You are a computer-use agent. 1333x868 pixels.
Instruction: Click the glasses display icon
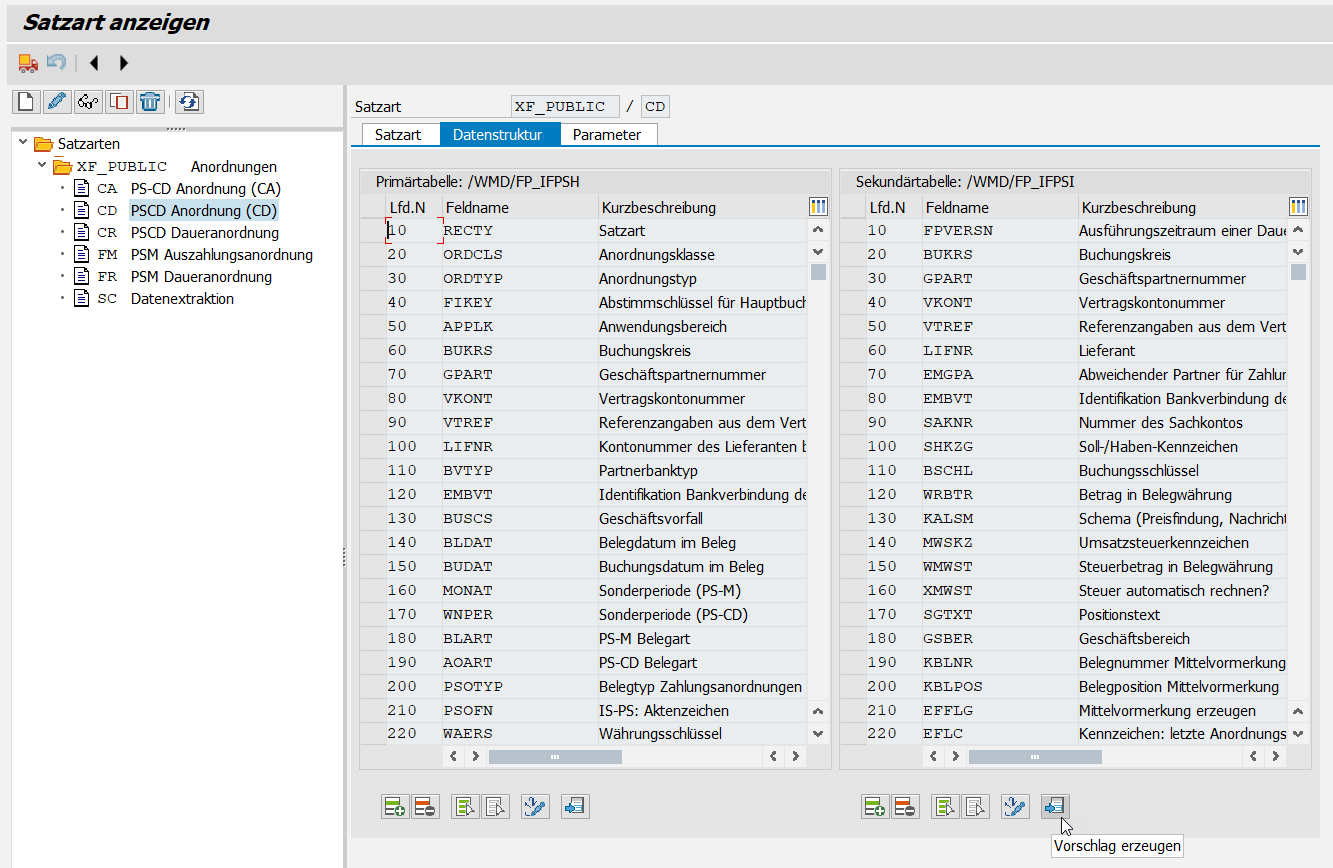pos(88,101)
